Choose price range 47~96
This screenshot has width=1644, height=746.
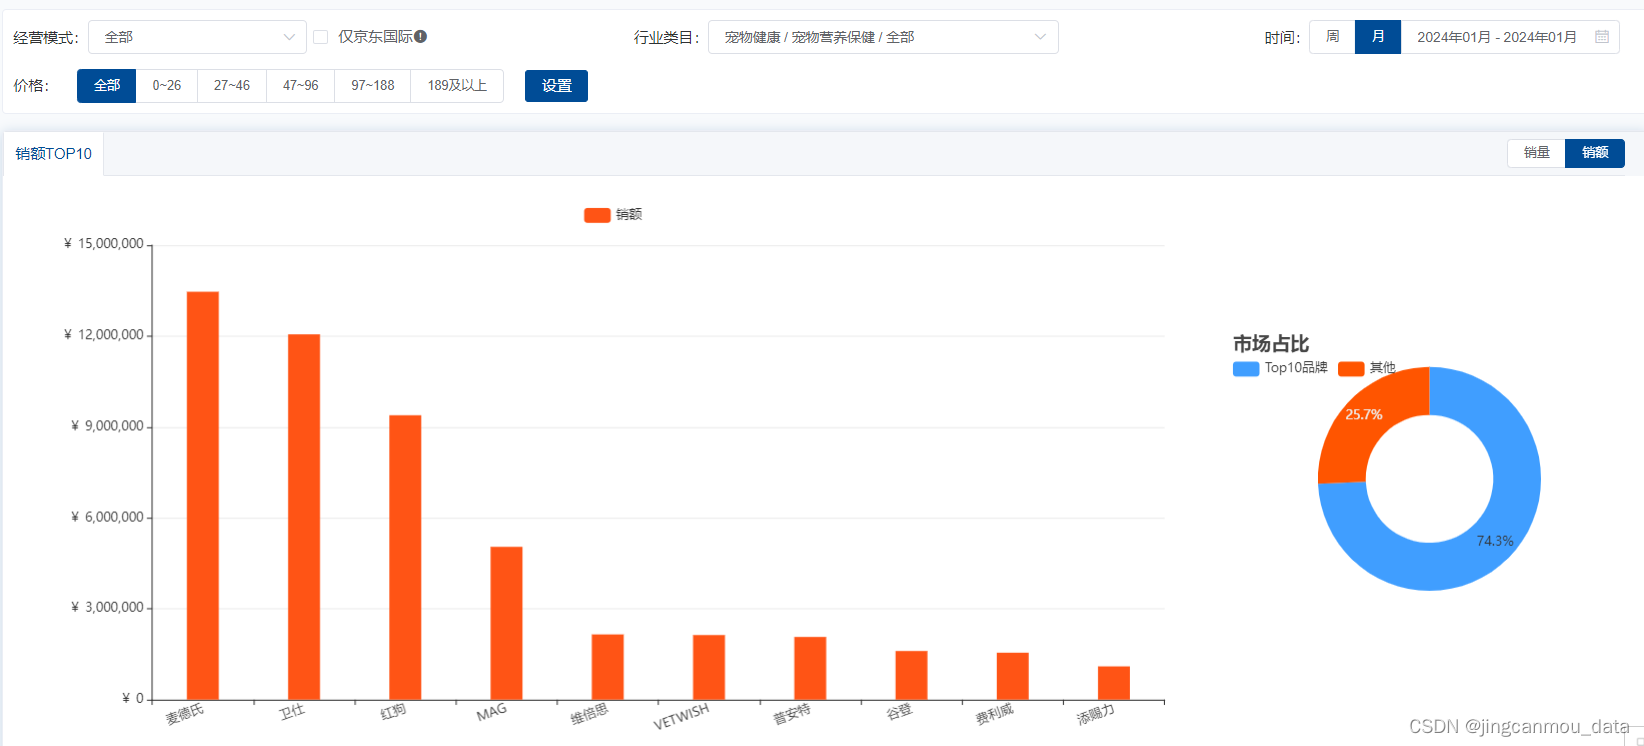[300, 86]
